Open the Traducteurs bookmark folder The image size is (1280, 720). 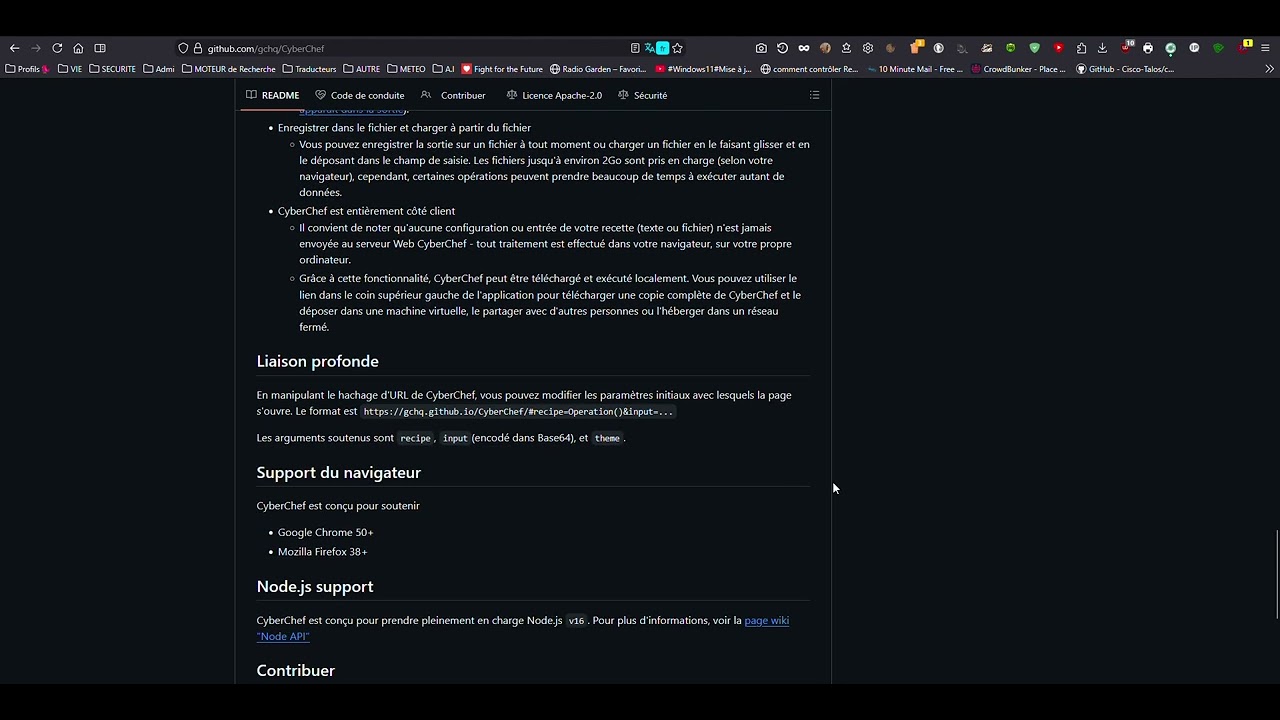click(310, 69)
